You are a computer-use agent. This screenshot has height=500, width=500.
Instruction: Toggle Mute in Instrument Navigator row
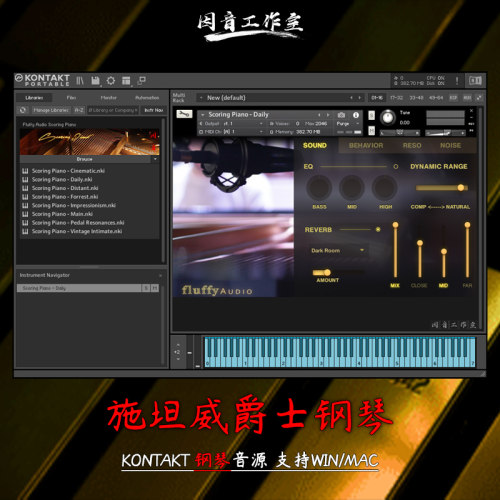tap(154, 288)
